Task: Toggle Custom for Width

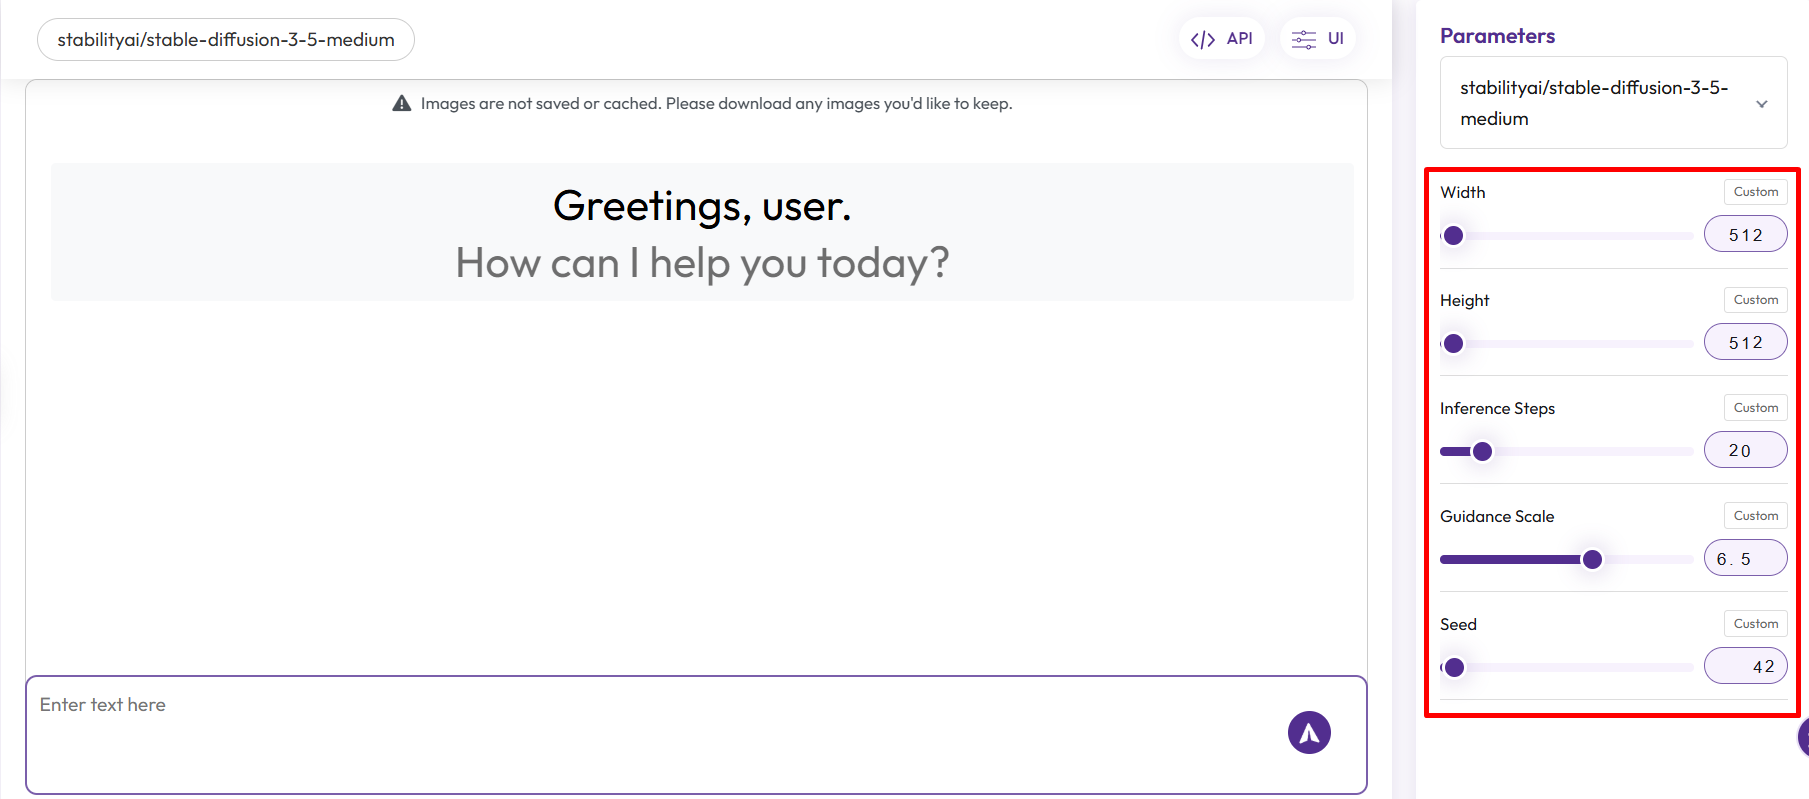Action: 1755,192
